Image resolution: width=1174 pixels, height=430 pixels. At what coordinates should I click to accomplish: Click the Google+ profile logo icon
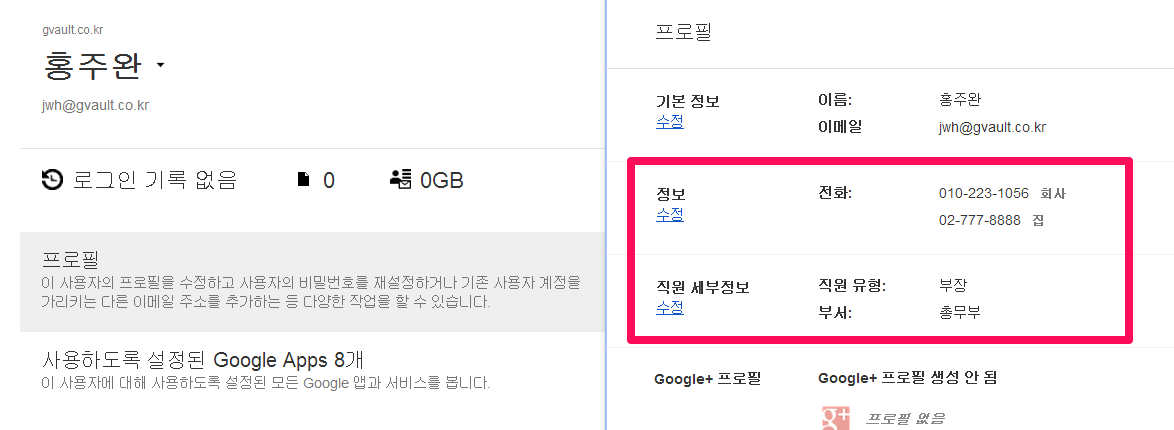point(835,418)
